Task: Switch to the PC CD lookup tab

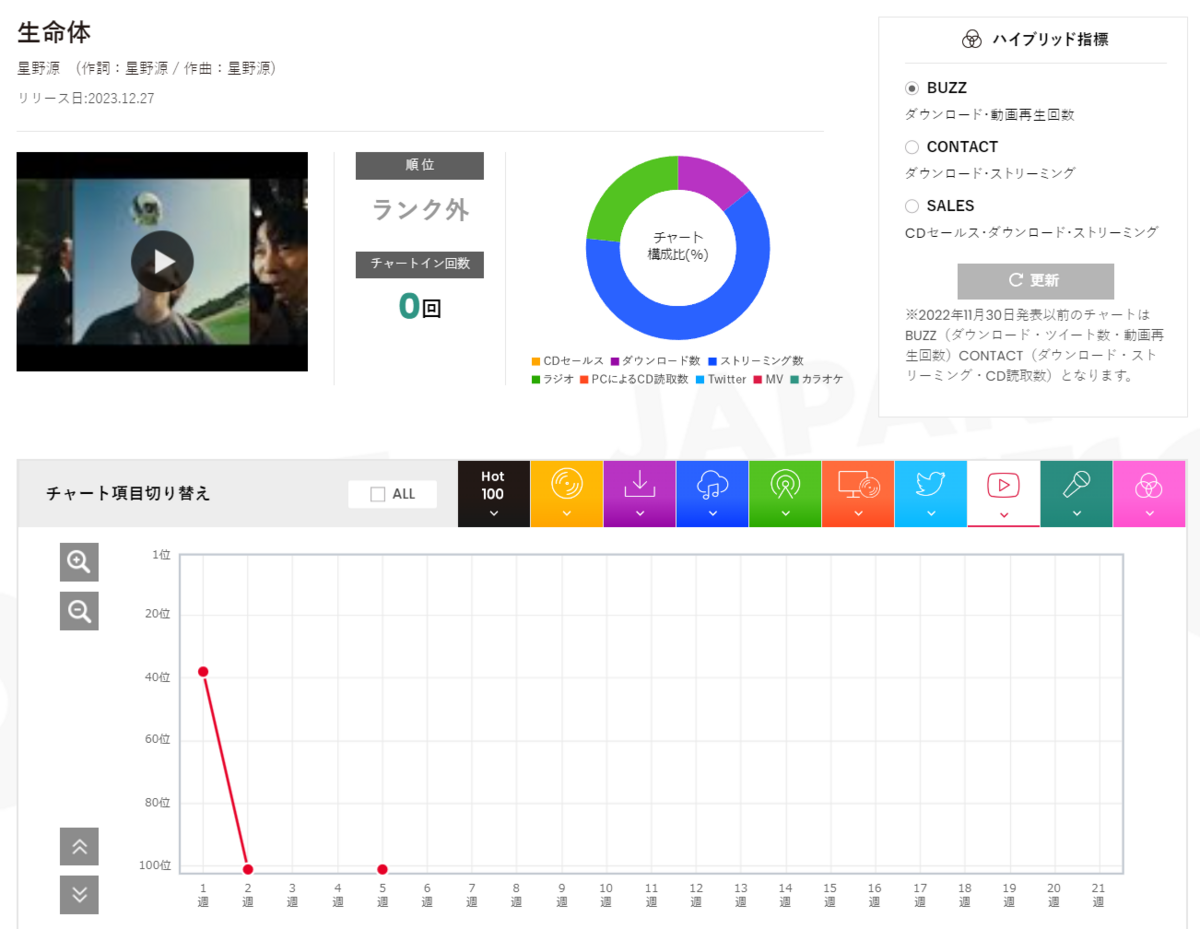Action: 858,494
